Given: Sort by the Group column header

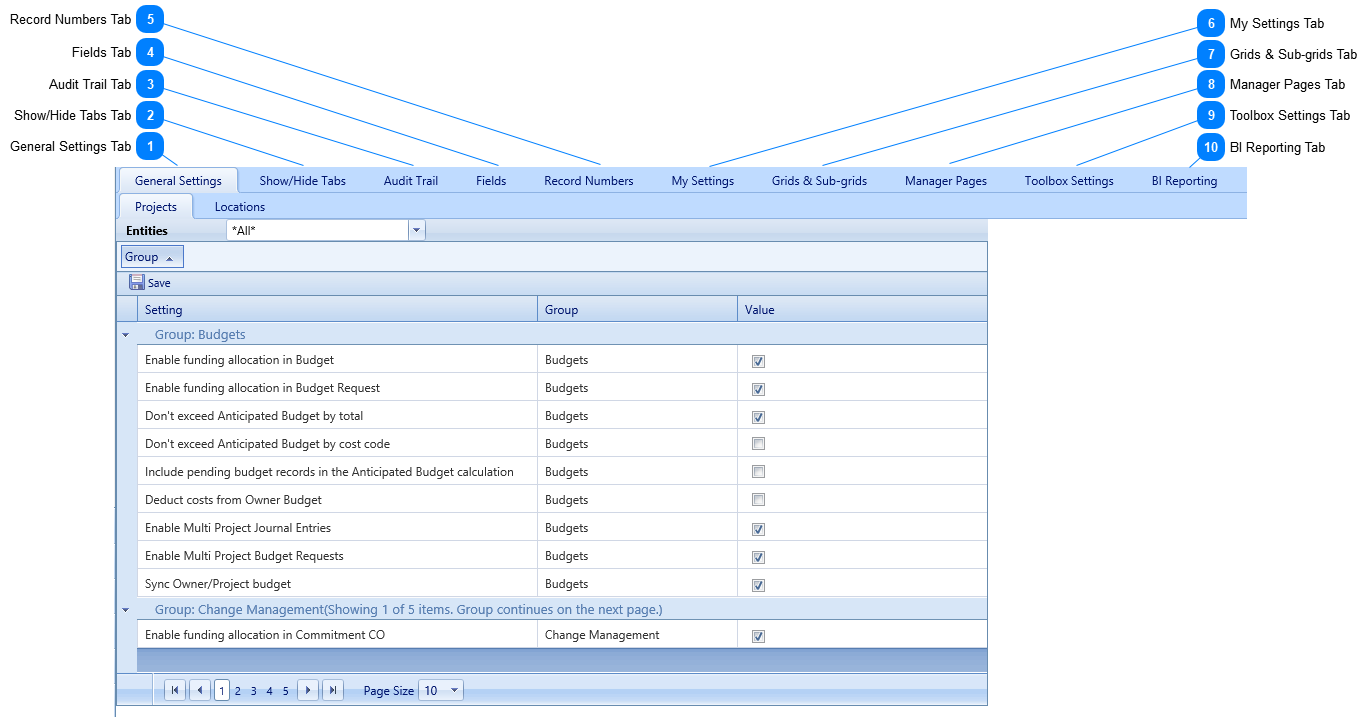Looking at the screenshot, I should click(x=637, y=309).
